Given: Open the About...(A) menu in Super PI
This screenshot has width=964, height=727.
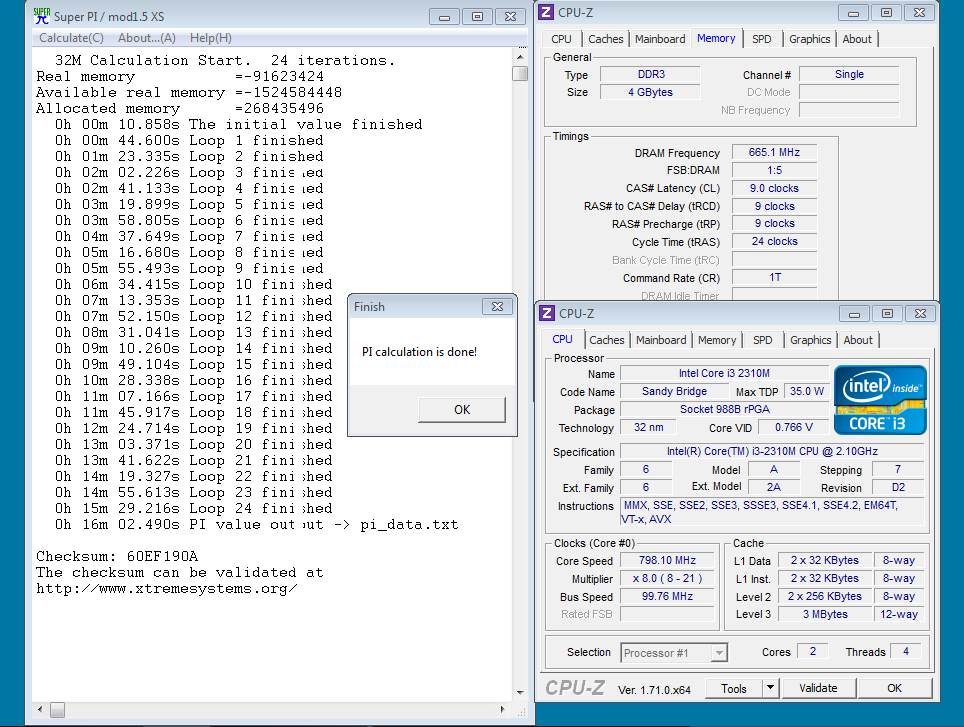Looking at the screenshot, I should (x=147, y=38).
